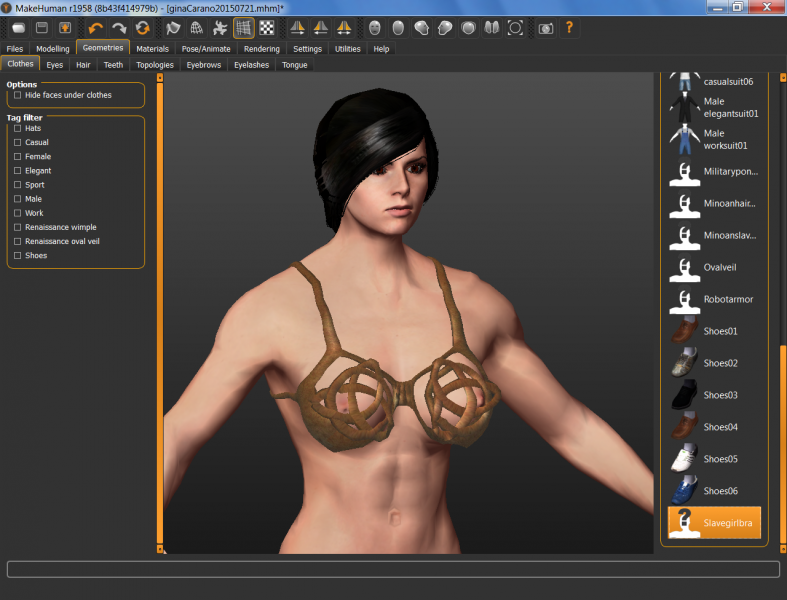Click the Undo arrow icon
787x600 pixels.
click(x=96, y=28)
